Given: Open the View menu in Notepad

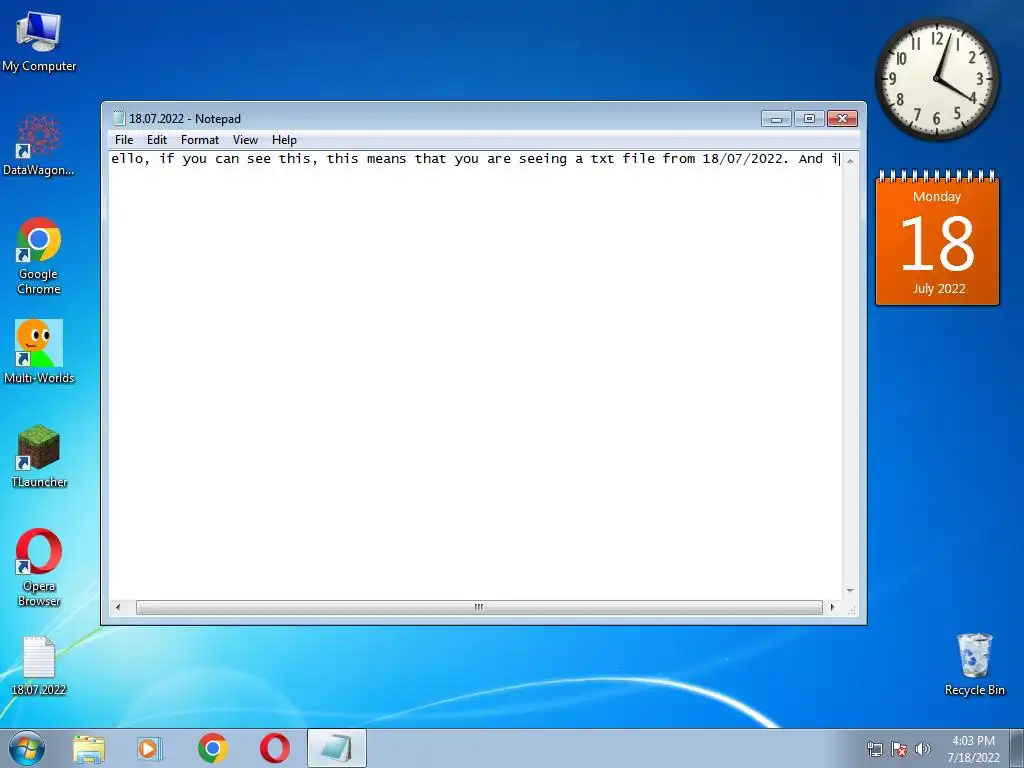Looking at the screenshot, I should pyautogui.click(x=246, y=140).
